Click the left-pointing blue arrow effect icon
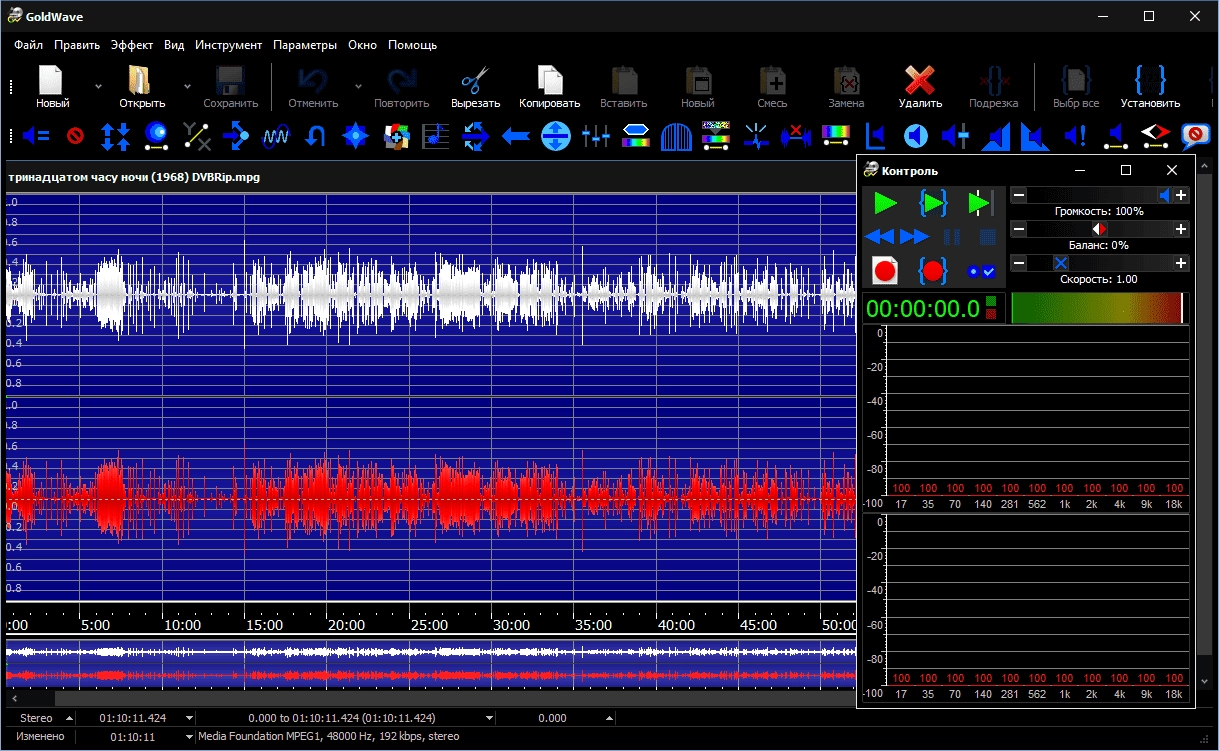The image size is (1219, 751). point(515,135)
